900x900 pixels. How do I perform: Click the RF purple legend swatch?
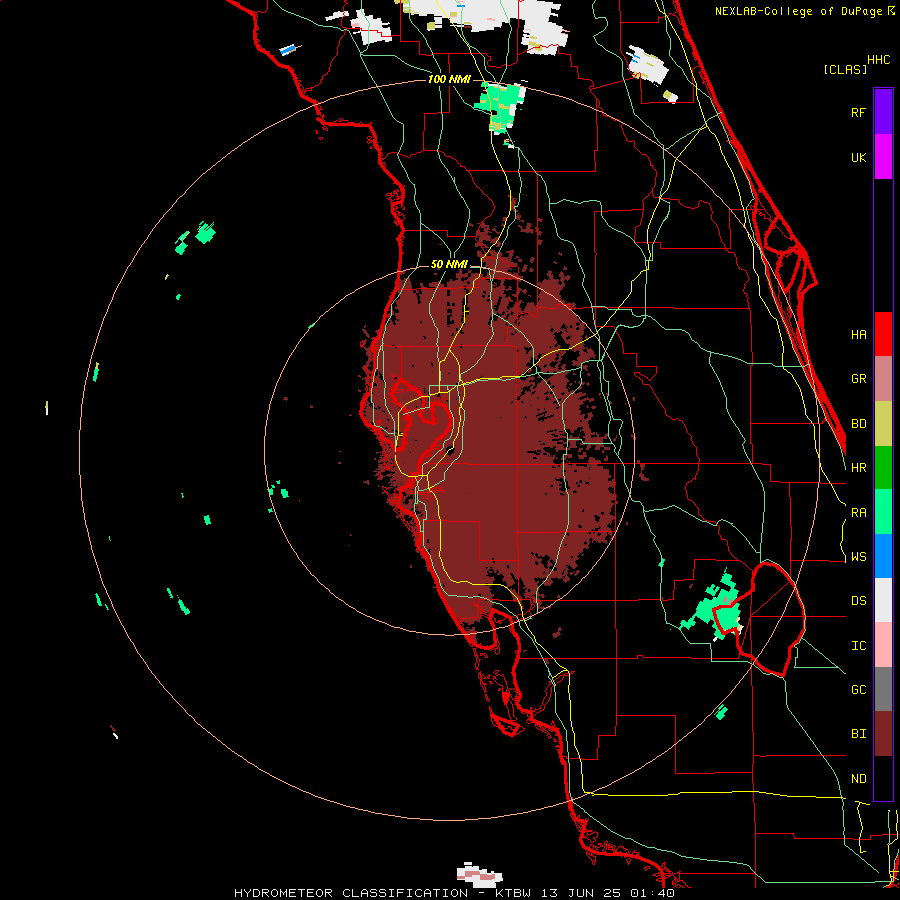883,112
